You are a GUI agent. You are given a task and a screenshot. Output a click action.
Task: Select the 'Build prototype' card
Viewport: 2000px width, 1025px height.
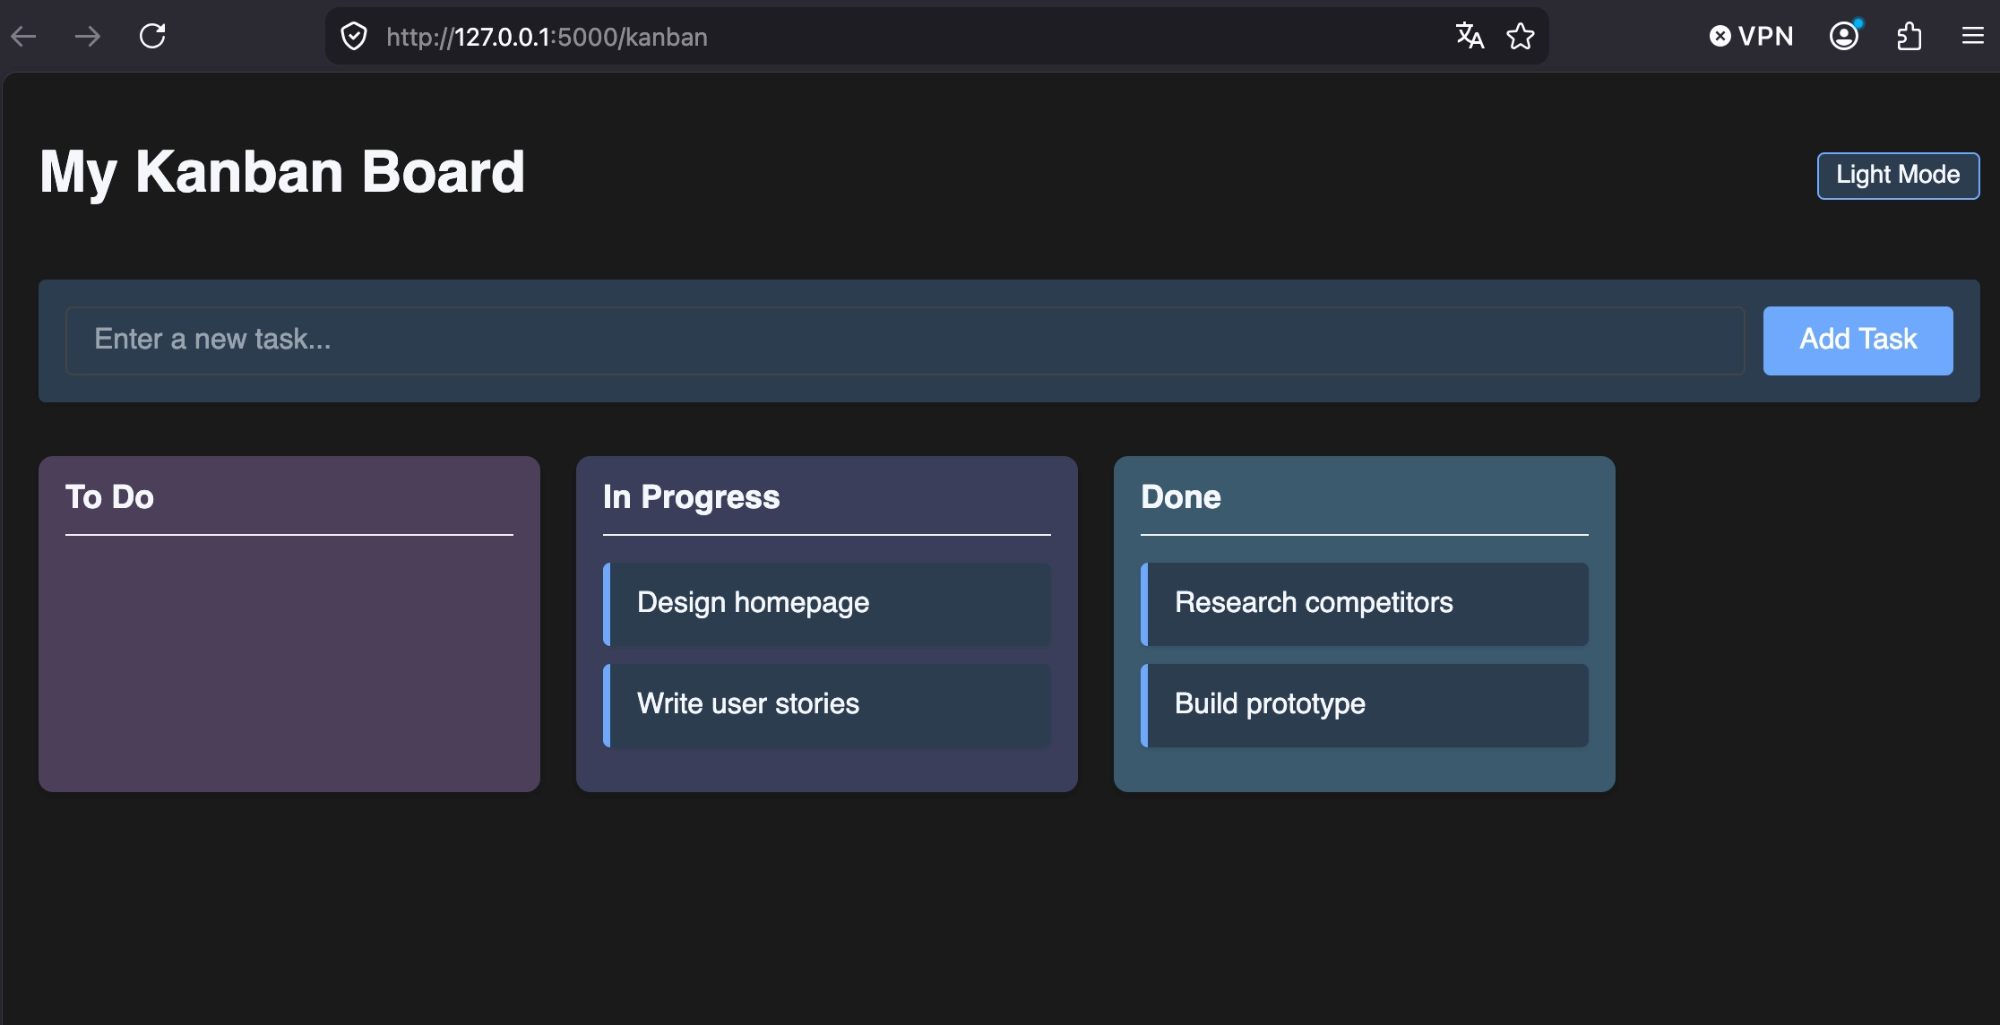[x=1364, y=704]
